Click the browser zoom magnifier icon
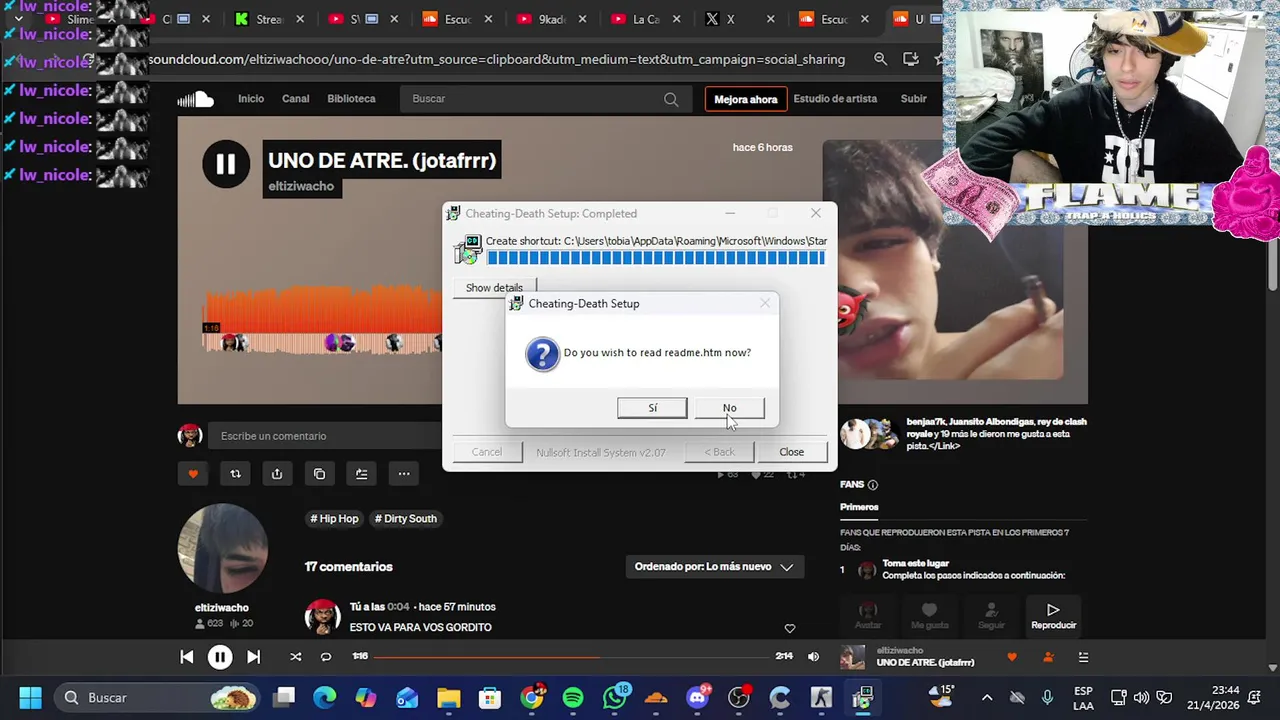Viewport: 1280px width, 720px height. tap(880, 59)
